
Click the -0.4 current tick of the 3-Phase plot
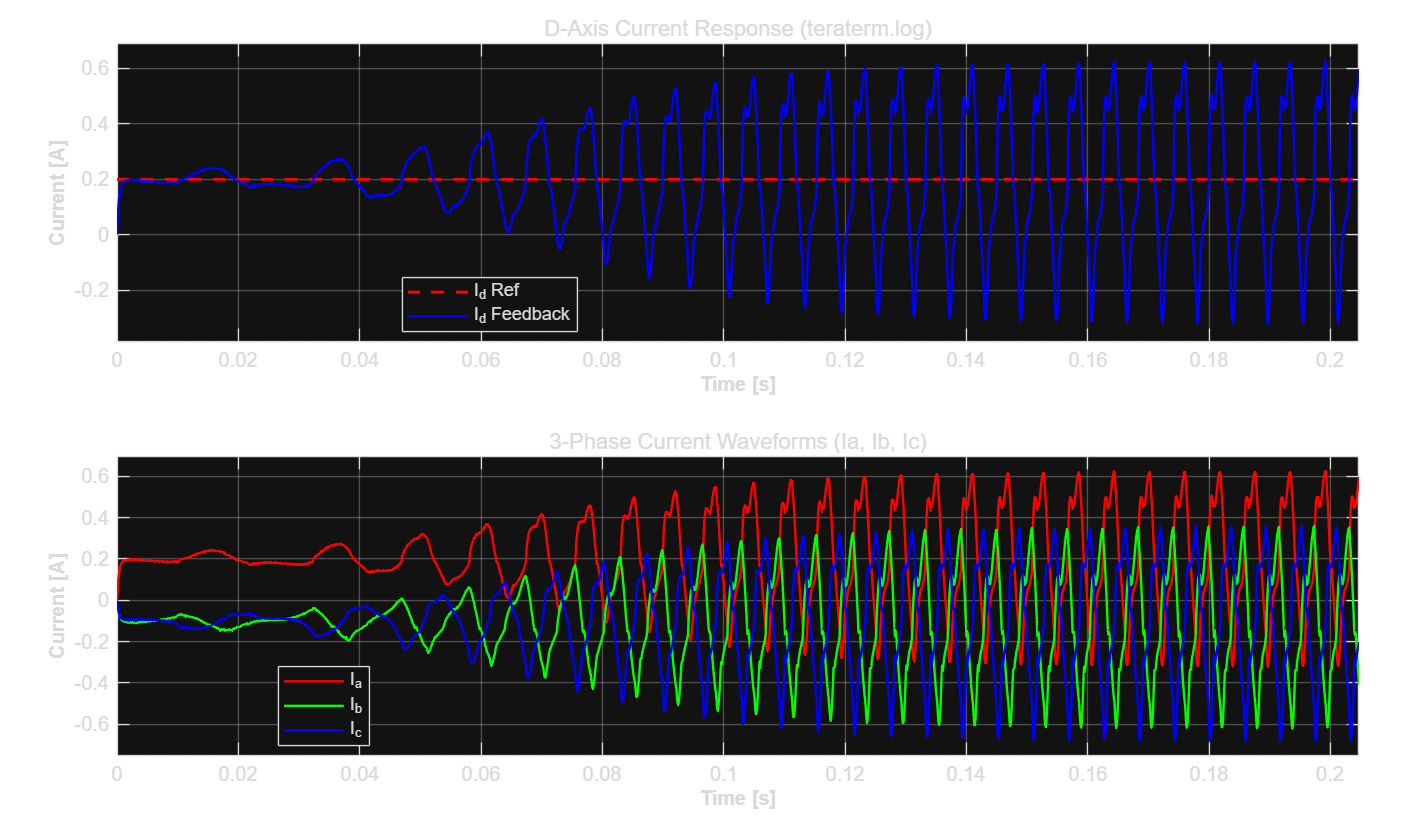[x=91, y=683]
